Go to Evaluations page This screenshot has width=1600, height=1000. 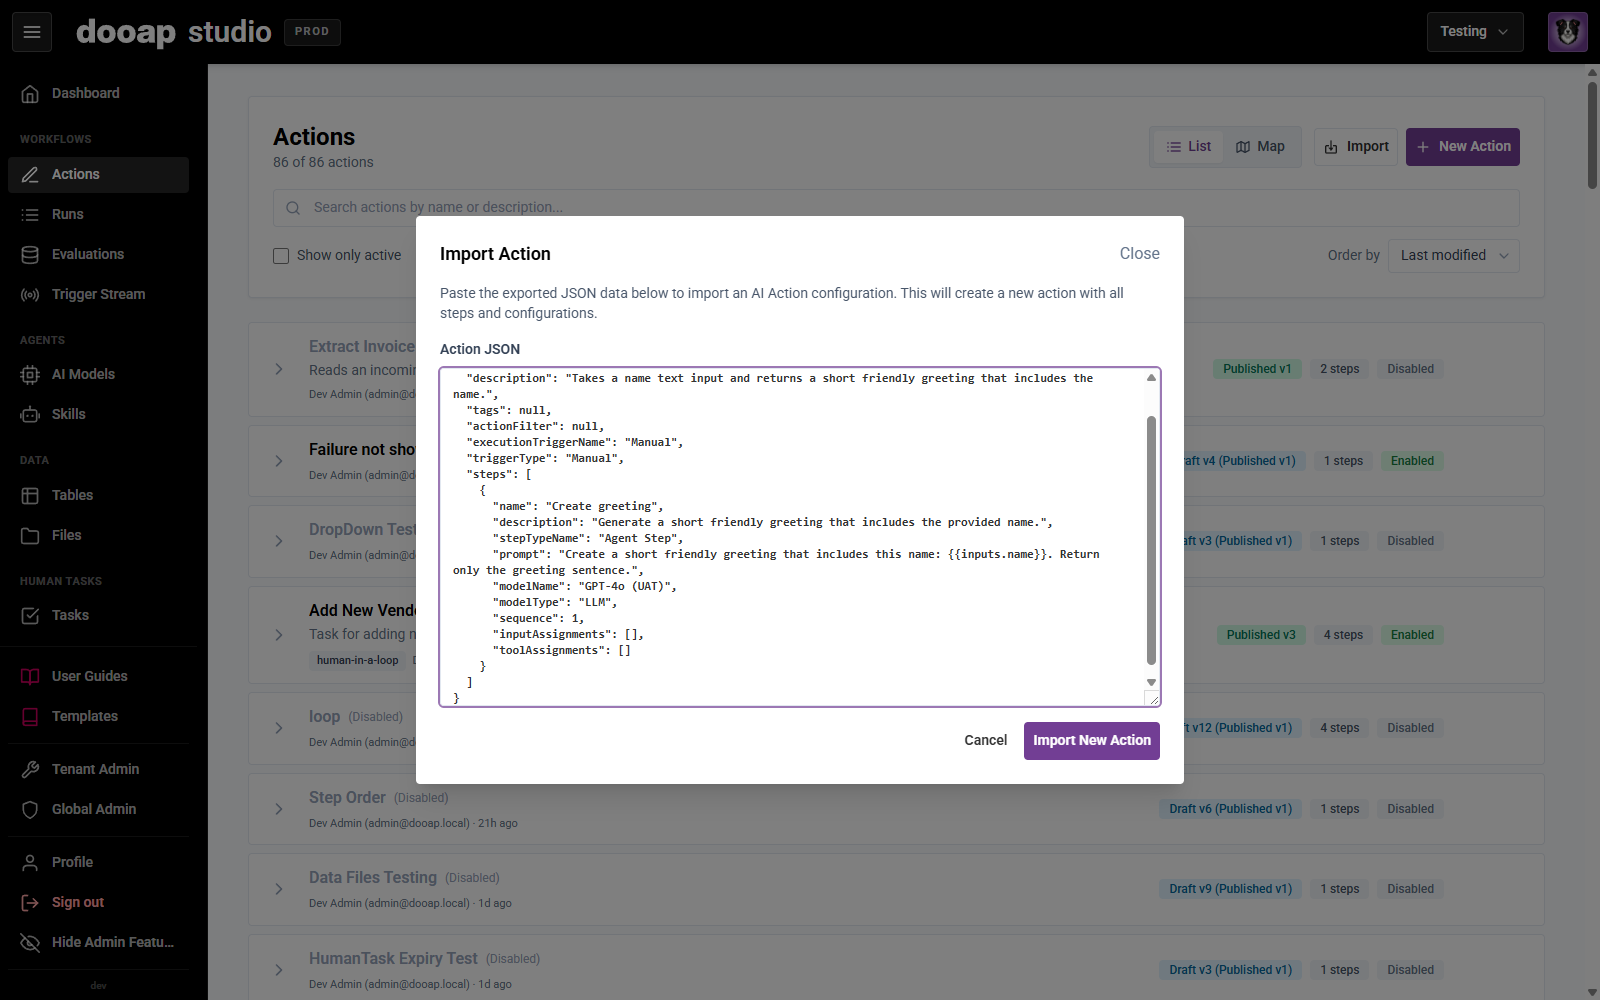[x=98, y=254]
